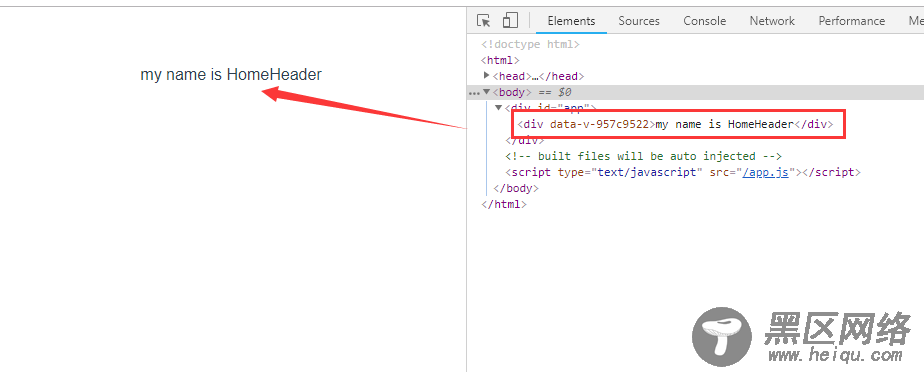Screen dimensions: 924x372
Task: Switch to the Network tab
Action: click(772, 21)
